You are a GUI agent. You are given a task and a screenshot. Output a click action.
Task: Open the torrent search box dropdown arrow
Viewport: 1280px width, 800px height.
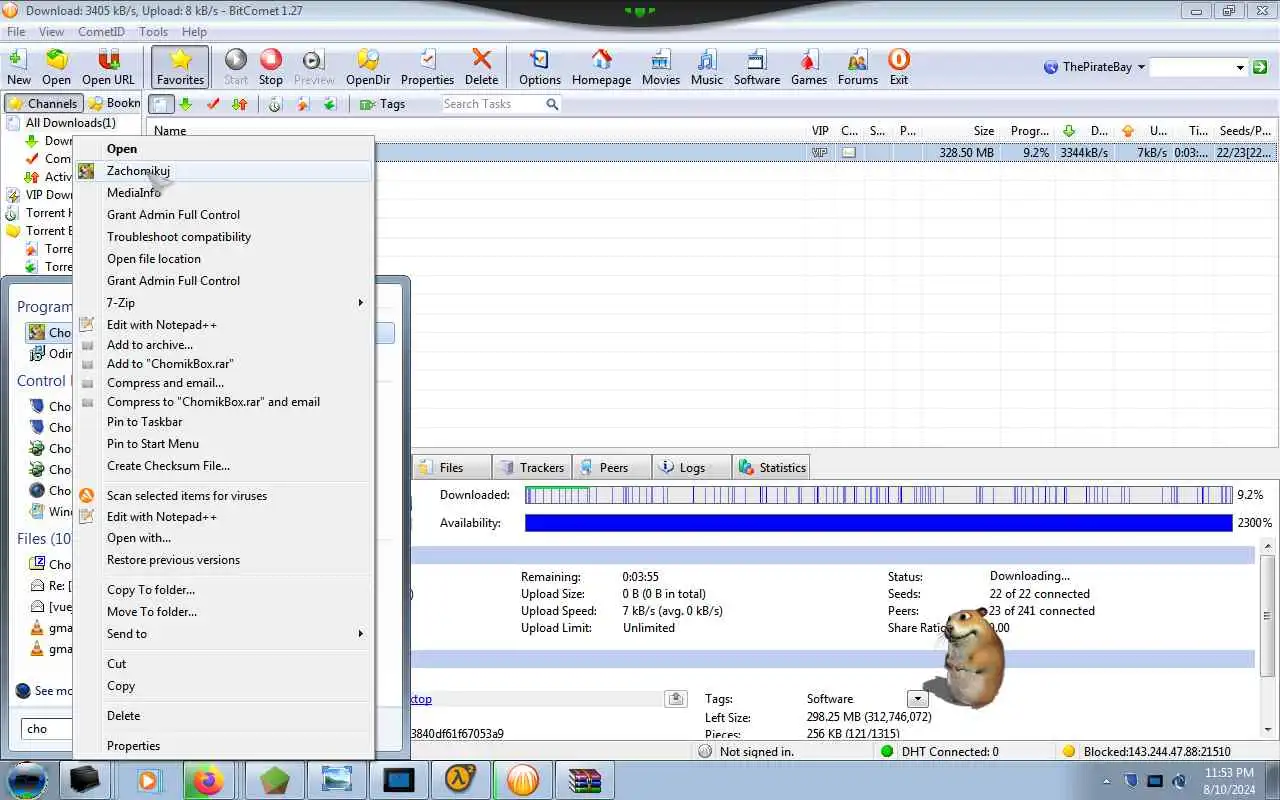pyautogui.click(x=1240, y=67)
